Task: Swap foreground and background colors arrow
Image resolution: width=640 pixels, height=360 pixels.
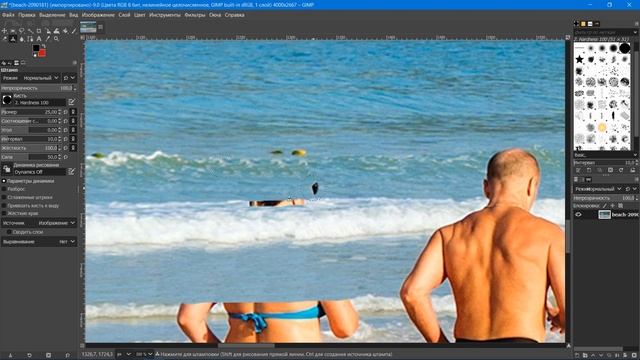Action: click(x=44, y=46)
